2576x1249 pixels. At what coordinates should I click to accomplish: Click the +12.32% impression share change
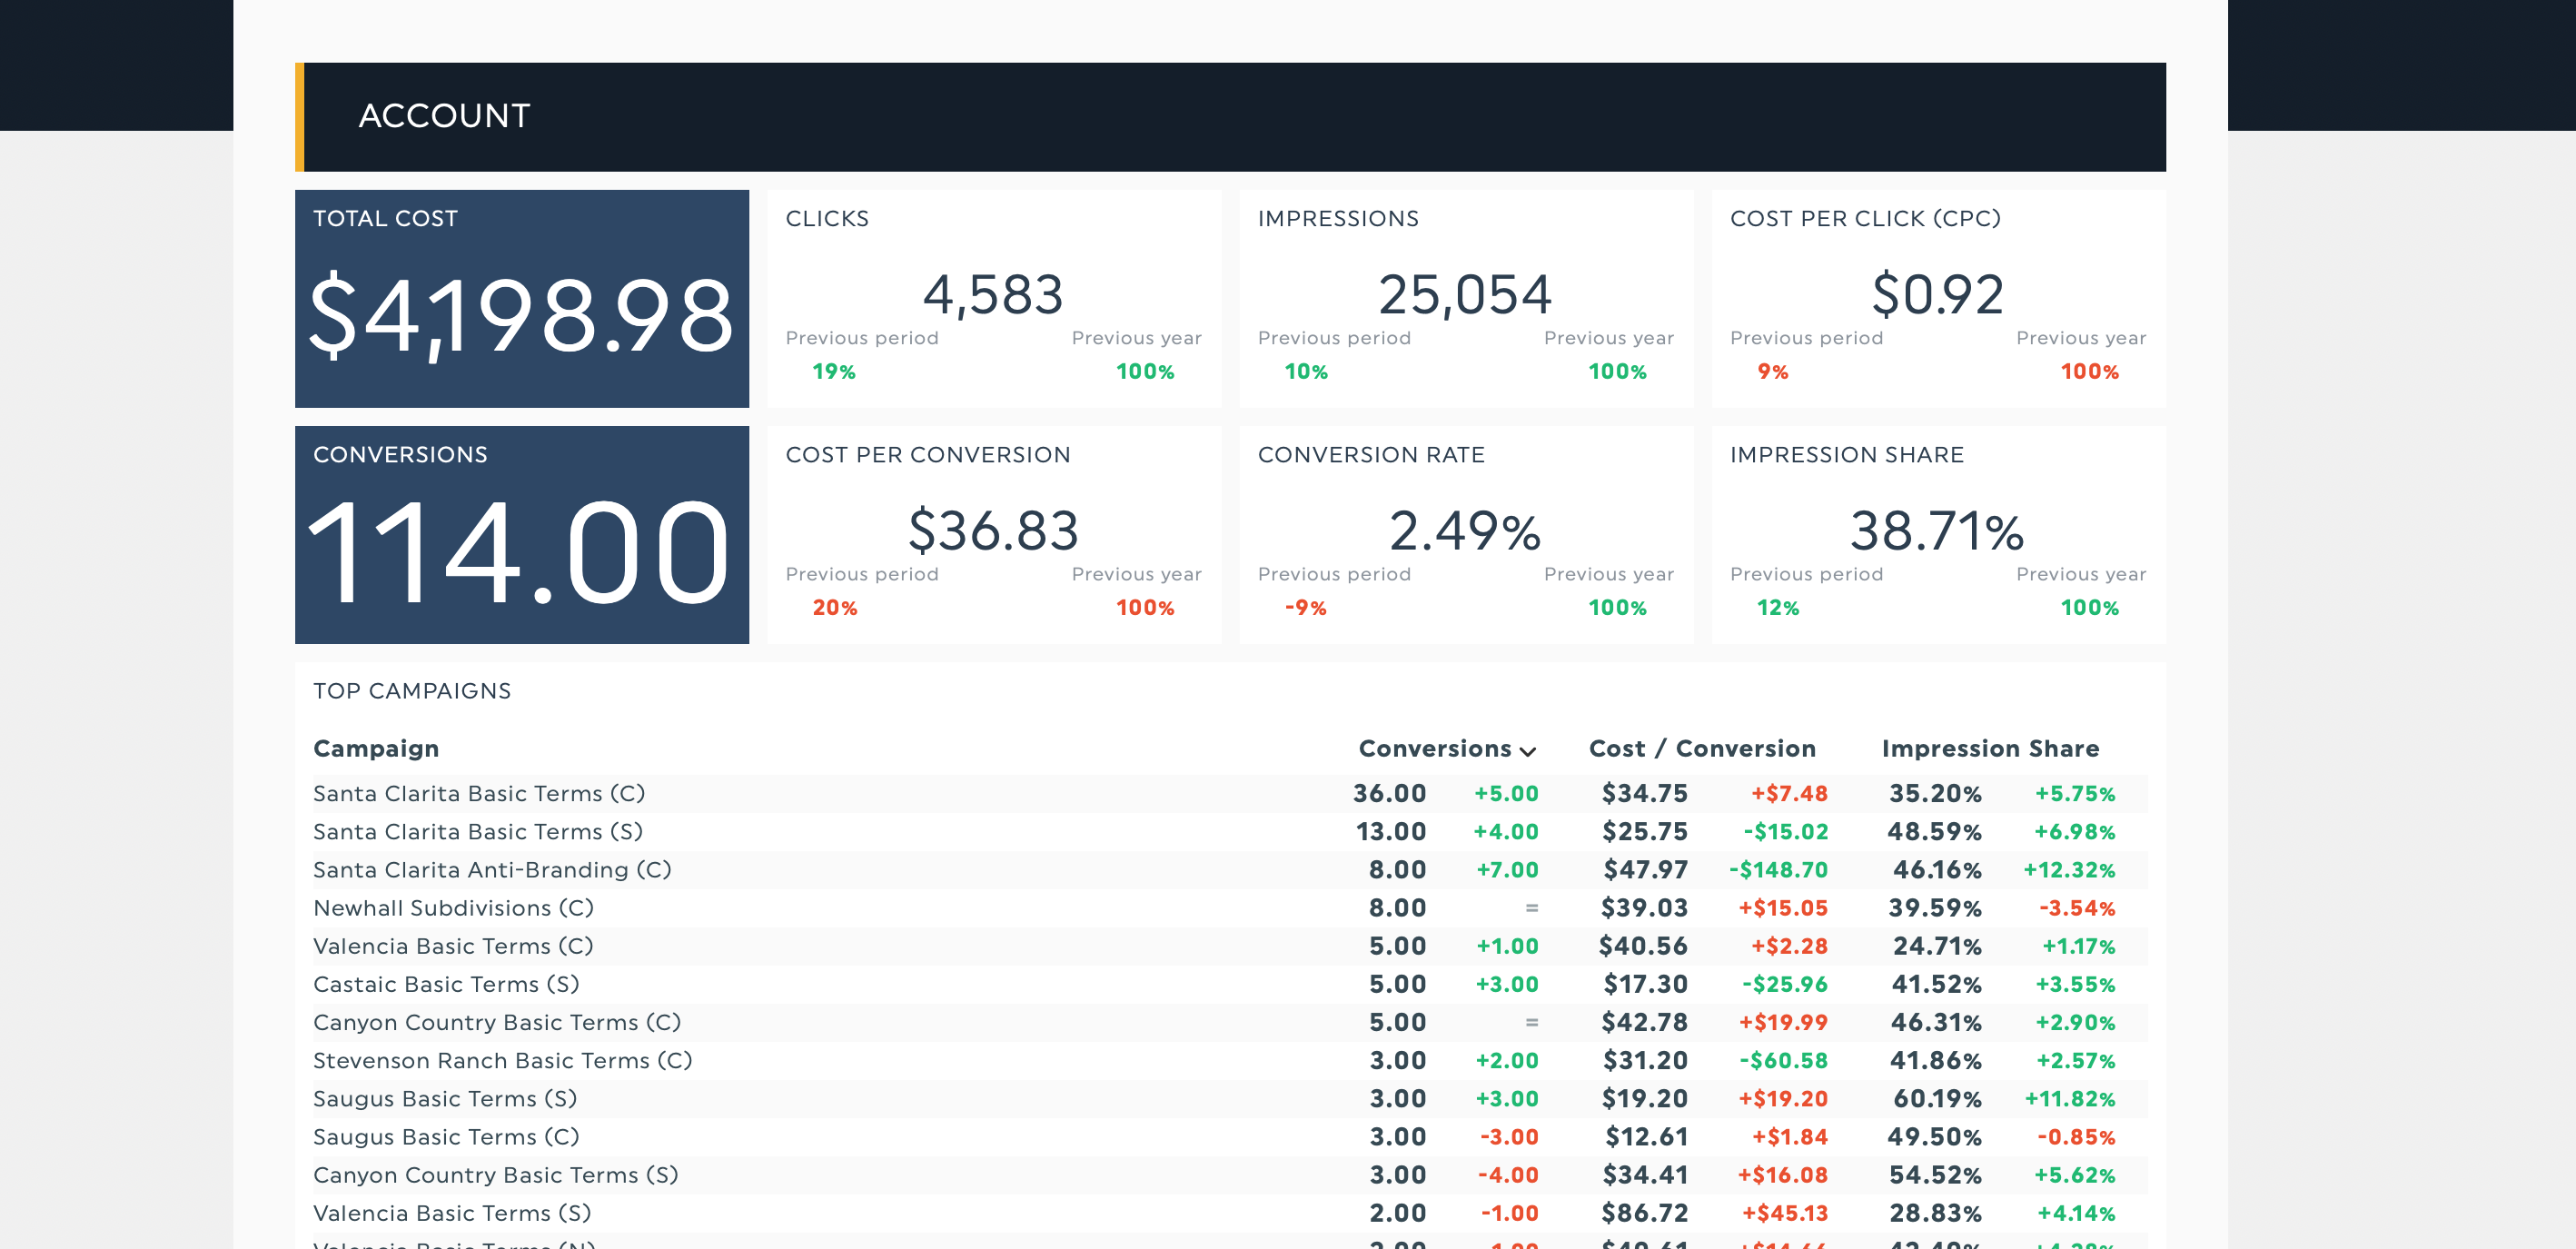pyautogui.click(x=2069, y=870)
